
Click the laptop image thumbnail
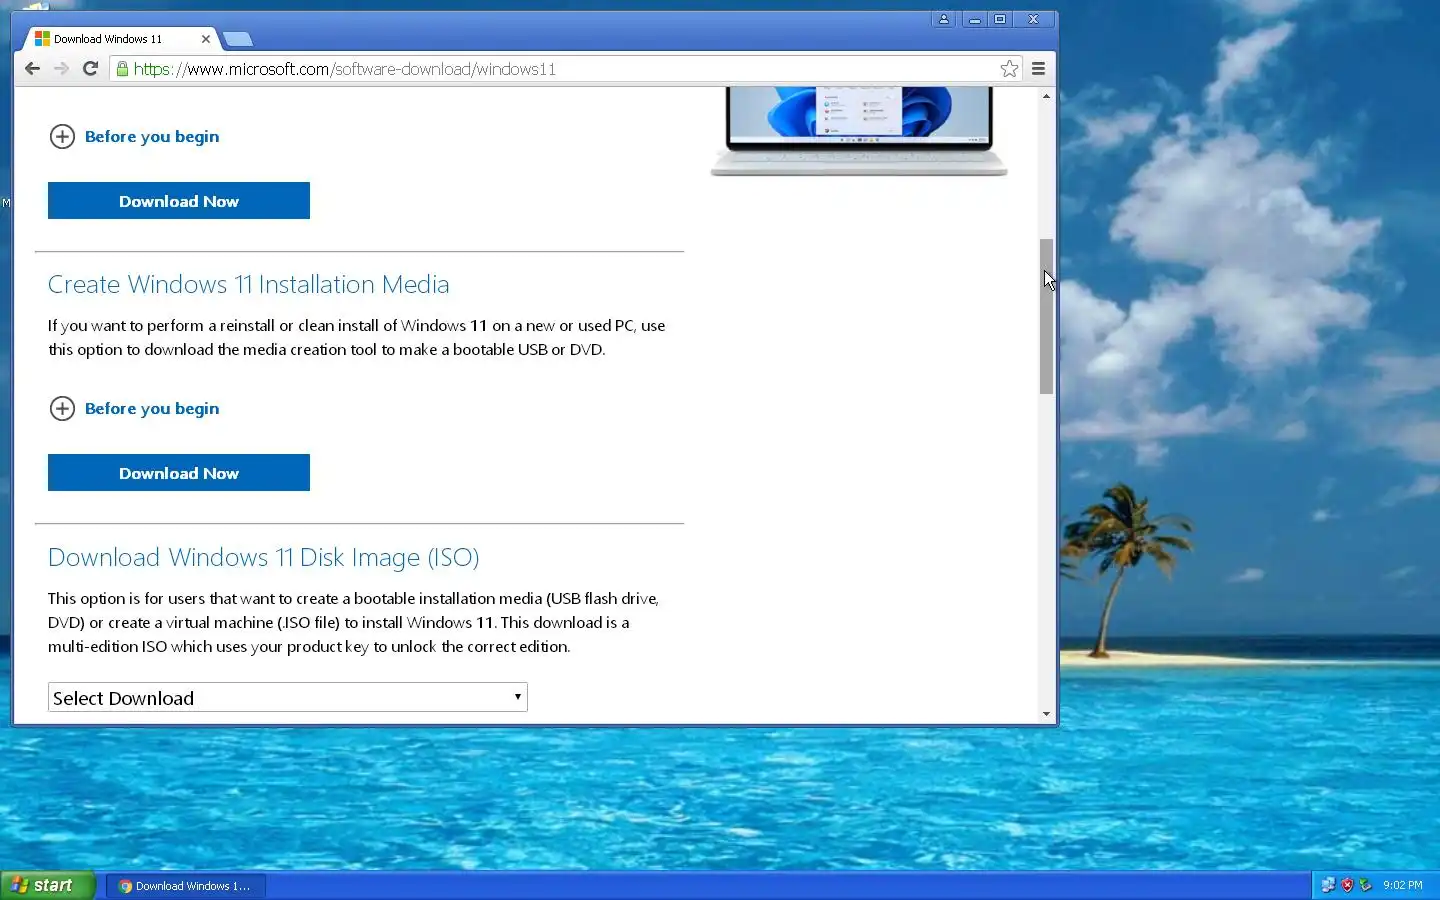click(859, 131)
